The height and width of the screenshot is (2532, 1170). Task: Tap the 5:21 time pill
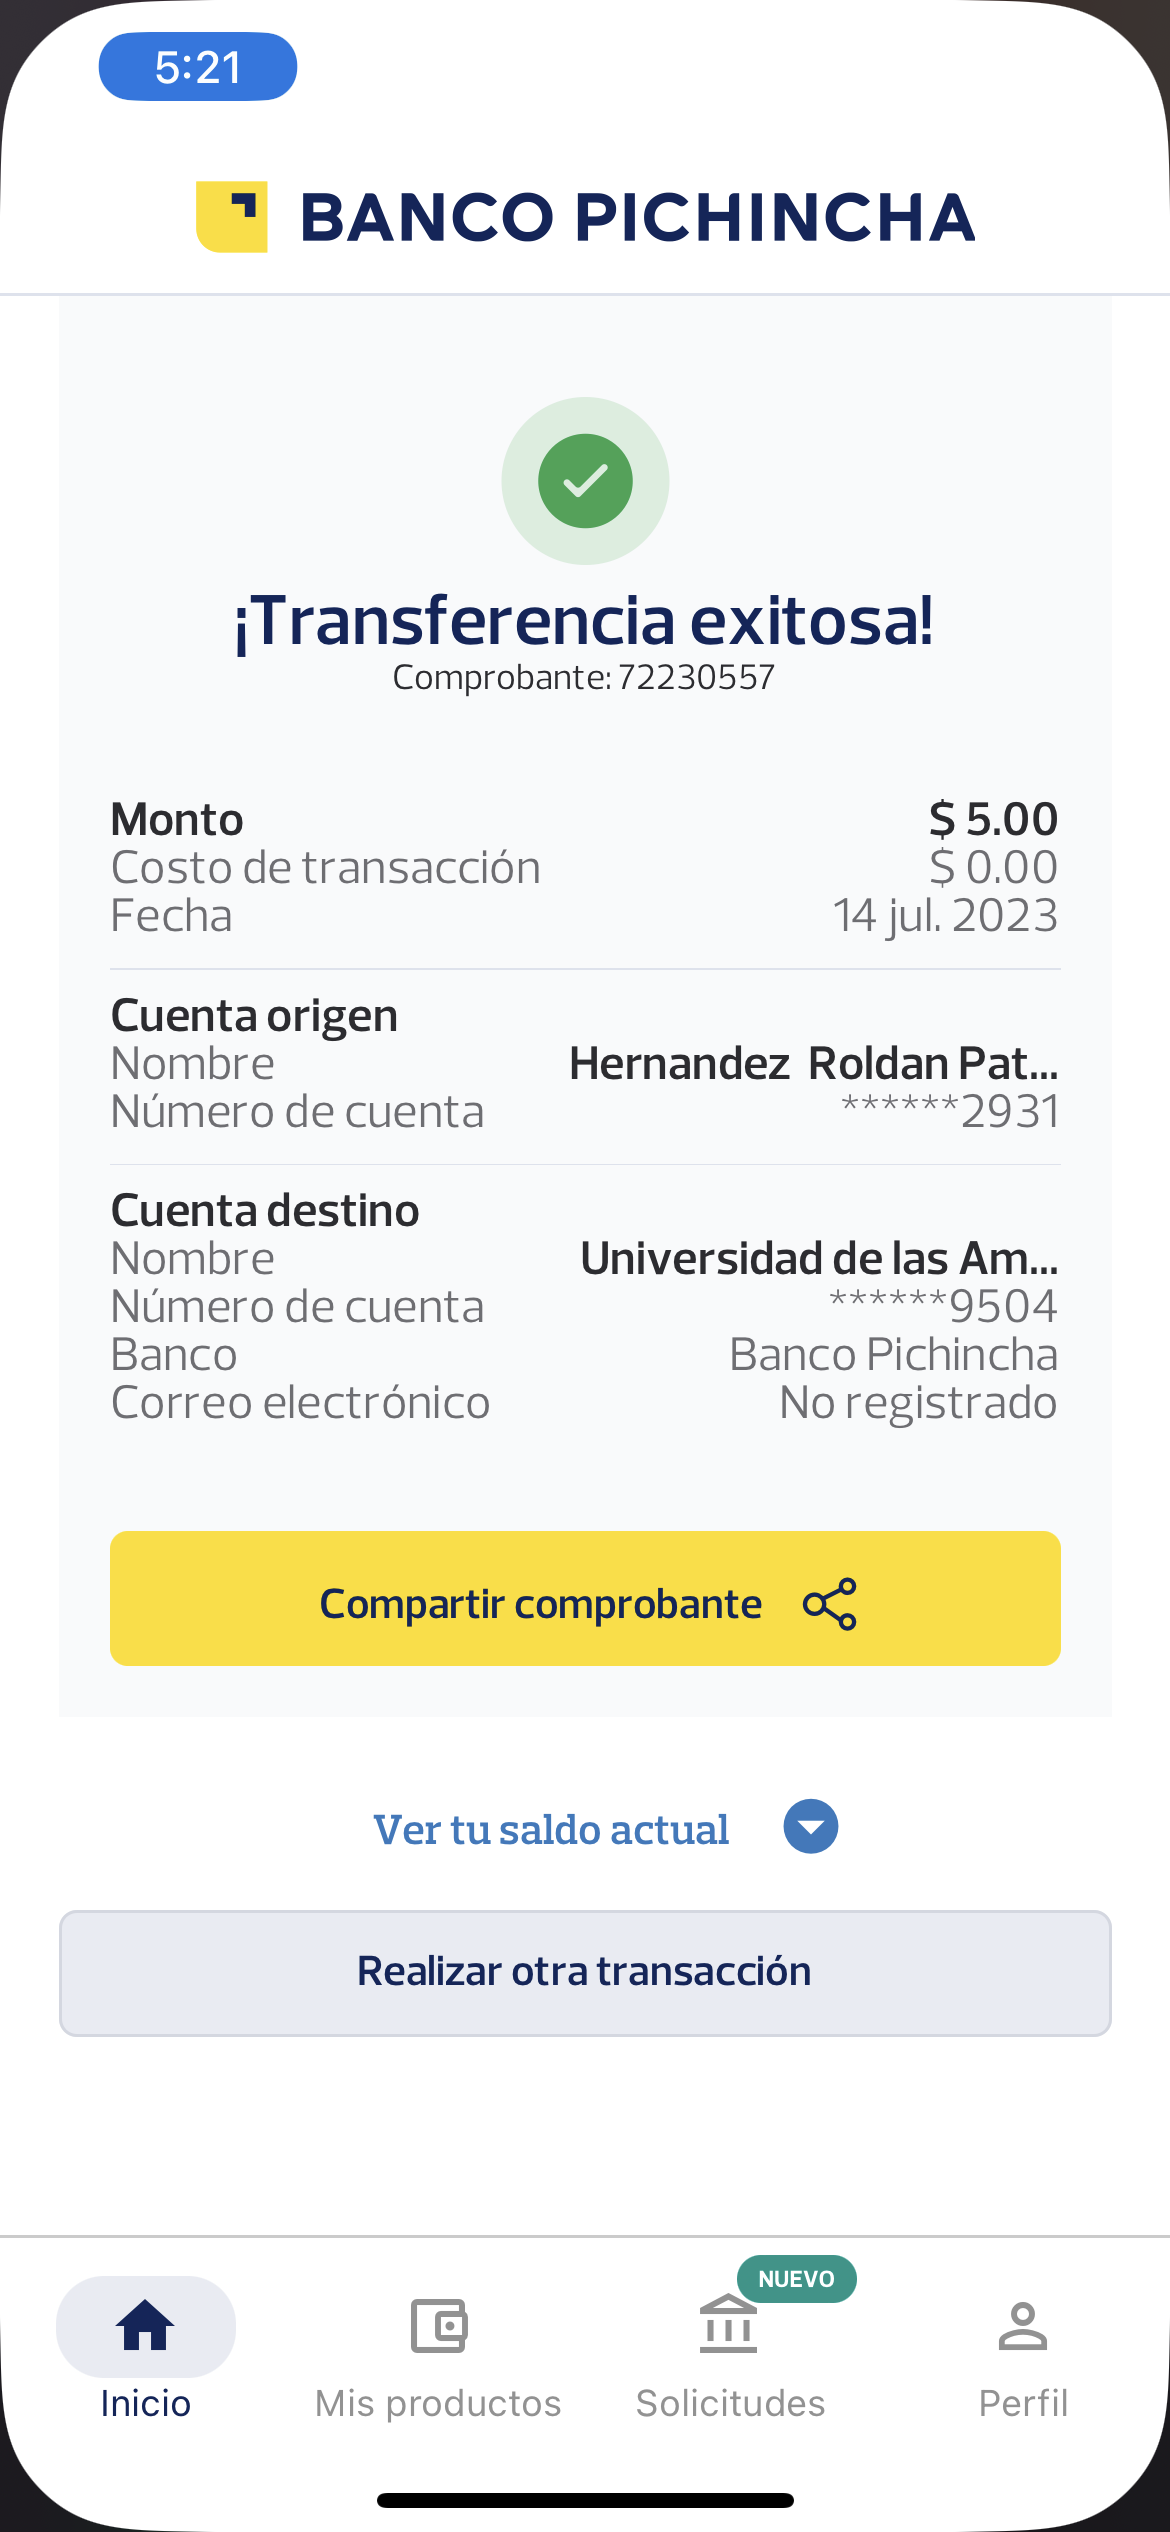(198, 67)
